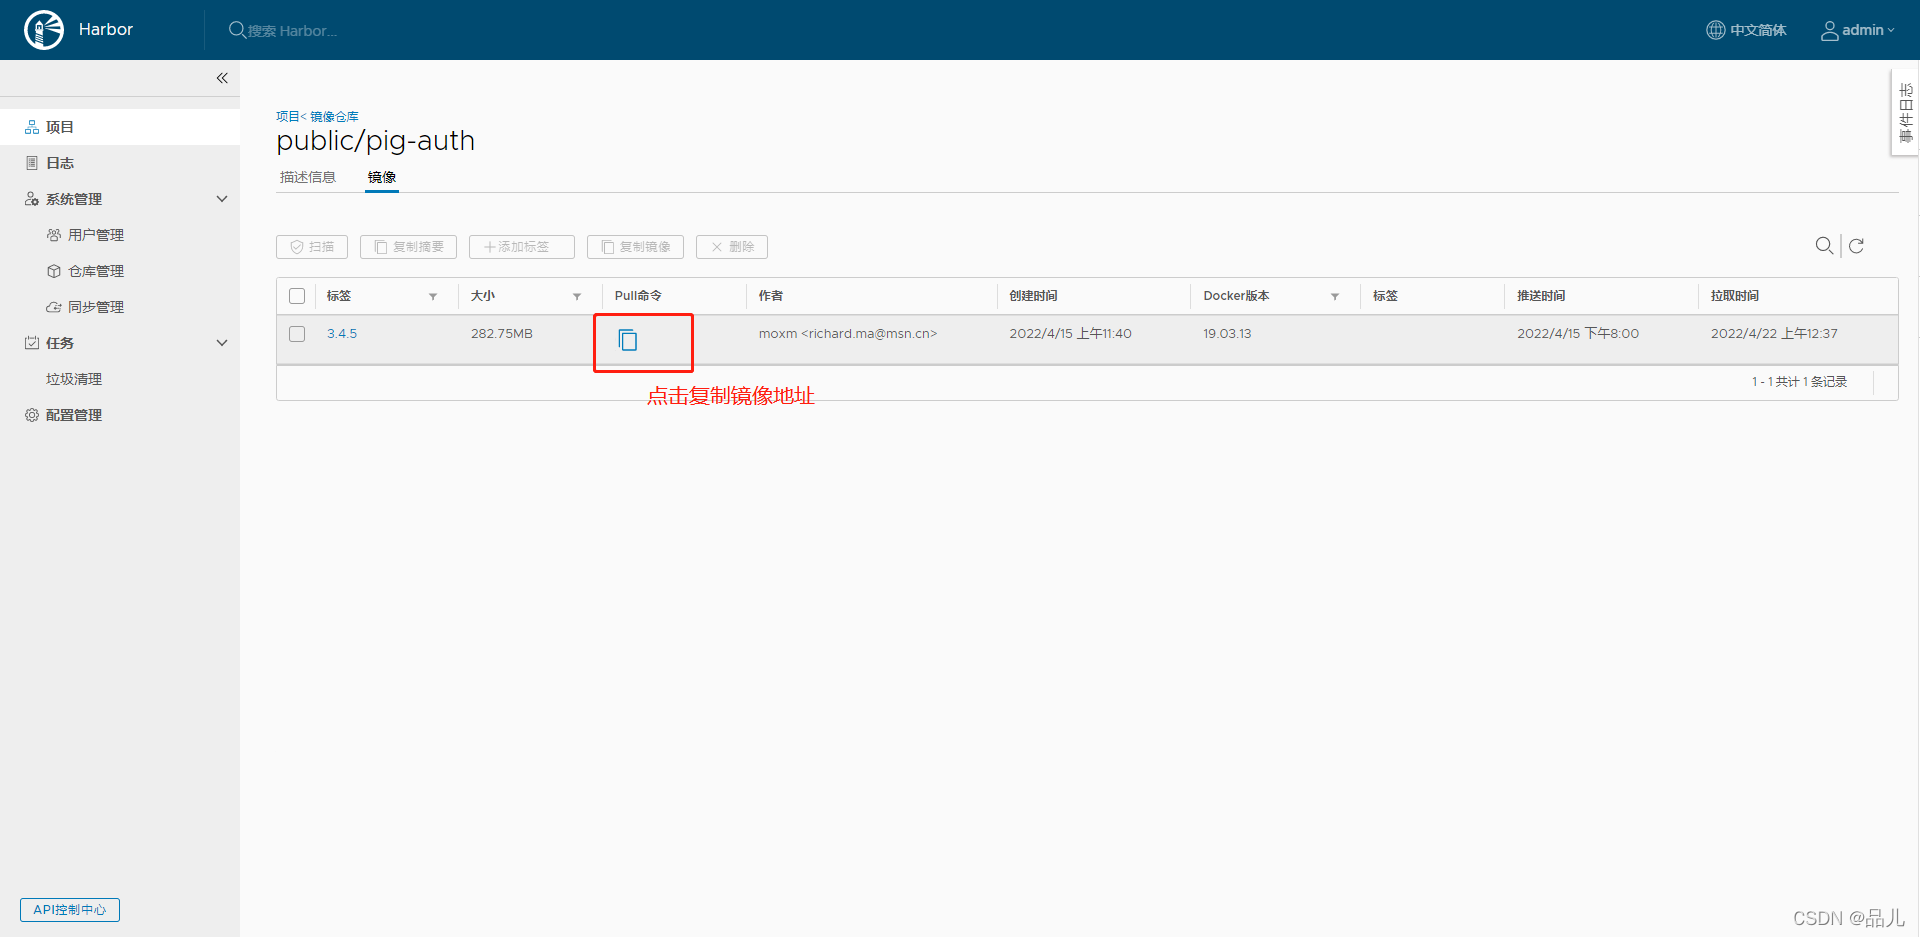The image size is (1920, 937).
Task: Open the 中文简体 language selector
Action: click(1746, 30)
